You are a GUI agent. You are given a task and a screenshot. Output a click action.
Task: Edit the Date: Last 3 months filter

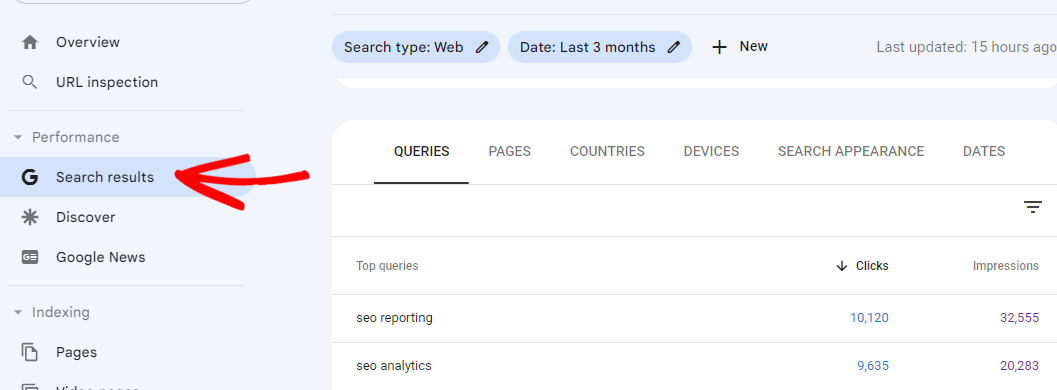coord(600,47)
